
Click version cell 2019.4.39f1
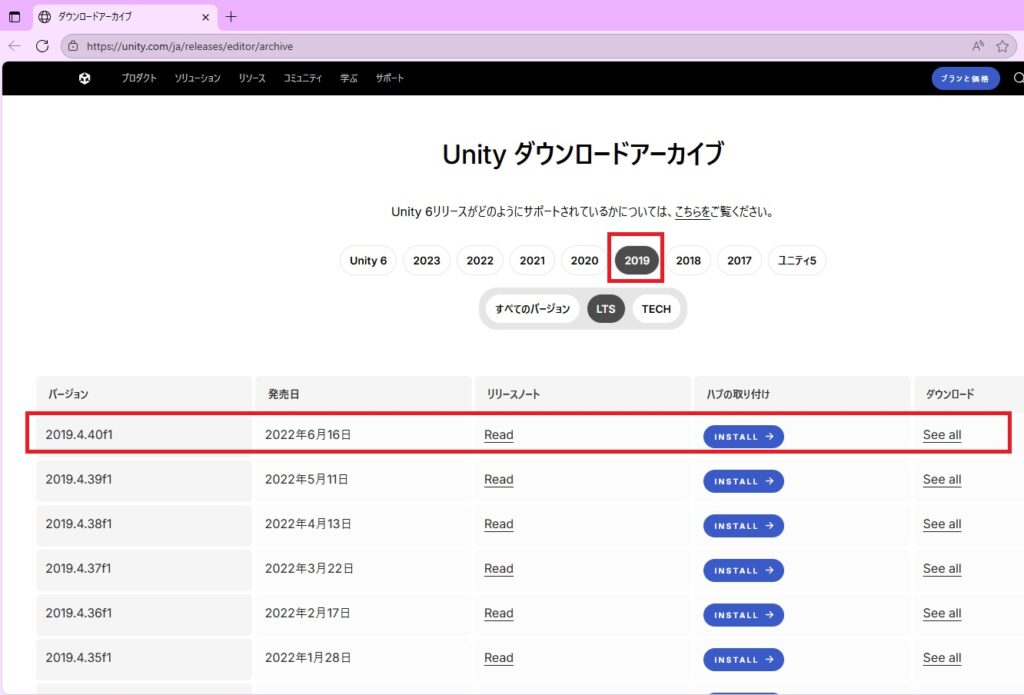pos(144,479)
